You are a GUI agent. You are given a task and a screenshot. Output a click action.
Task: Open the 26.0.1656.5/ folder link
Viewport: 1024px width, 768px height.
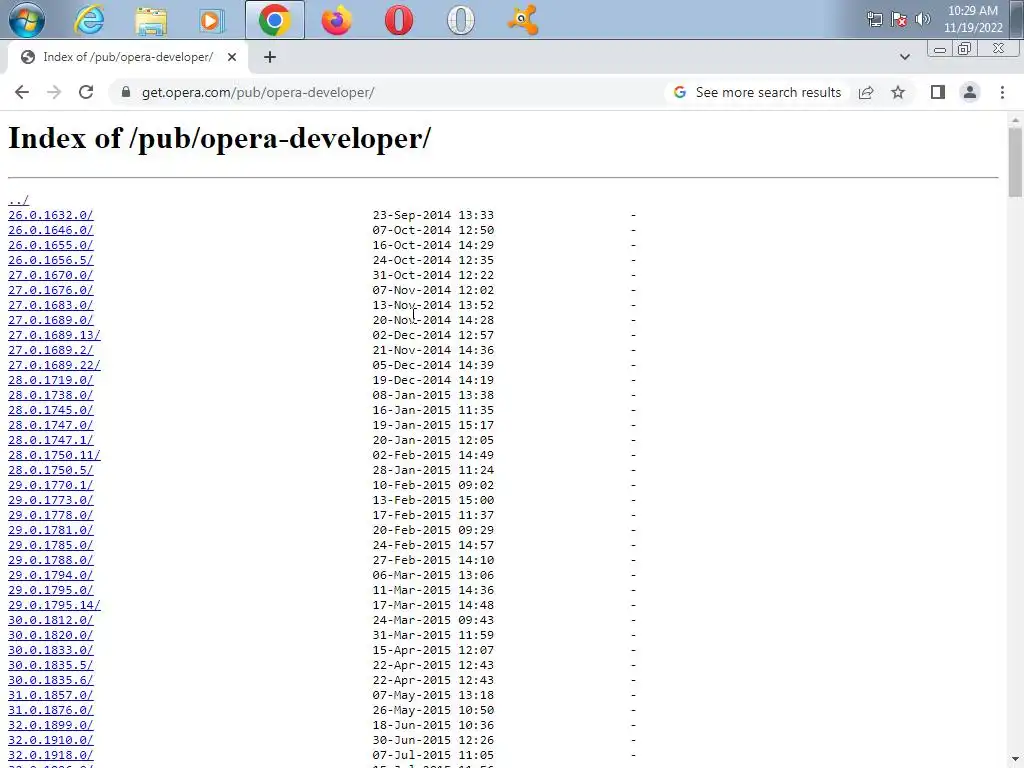50,260
